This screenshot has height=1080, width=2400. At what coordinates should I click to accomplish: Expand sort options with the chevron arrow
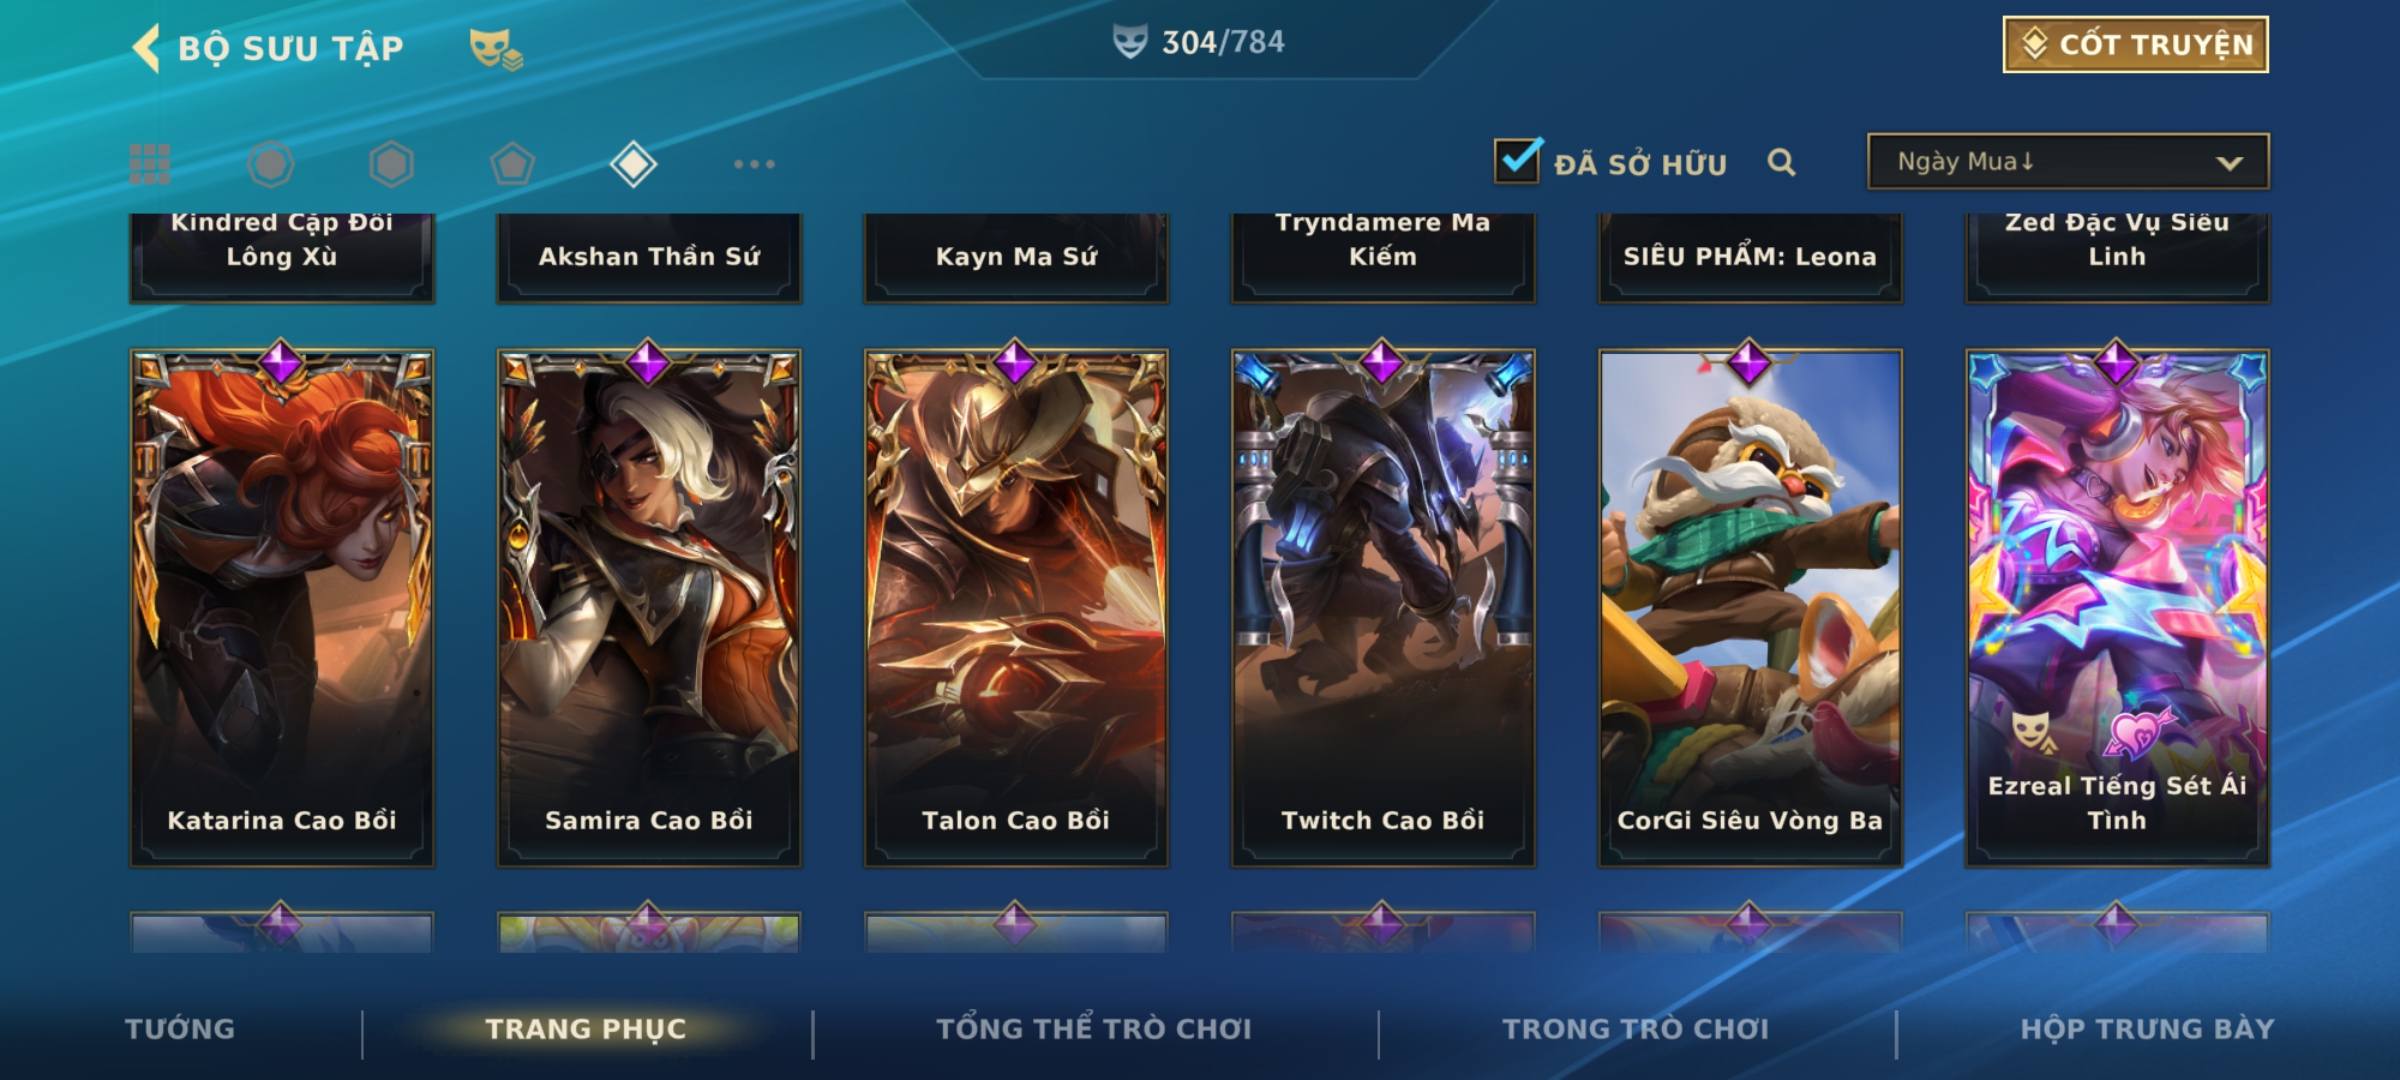click(2229, 163)
